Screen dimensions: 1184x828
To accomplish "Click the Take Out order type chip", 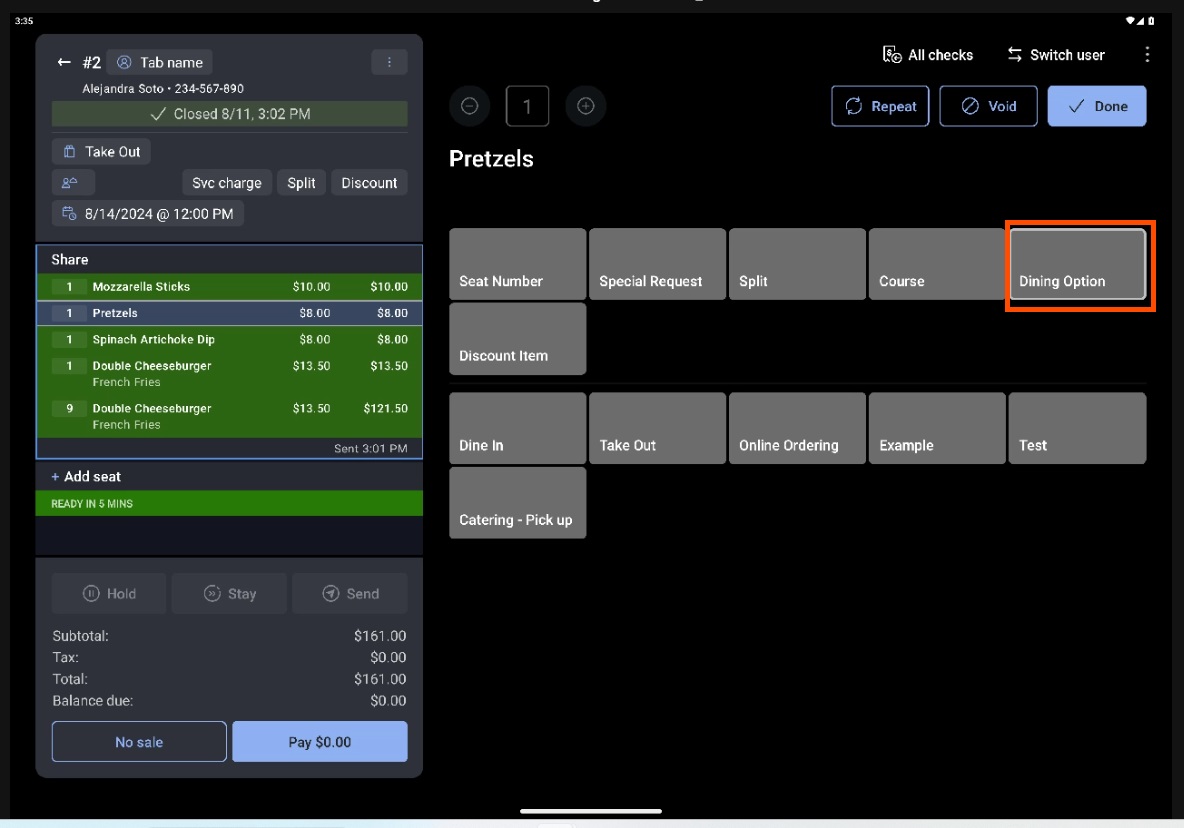I will [x=101, y=152].
